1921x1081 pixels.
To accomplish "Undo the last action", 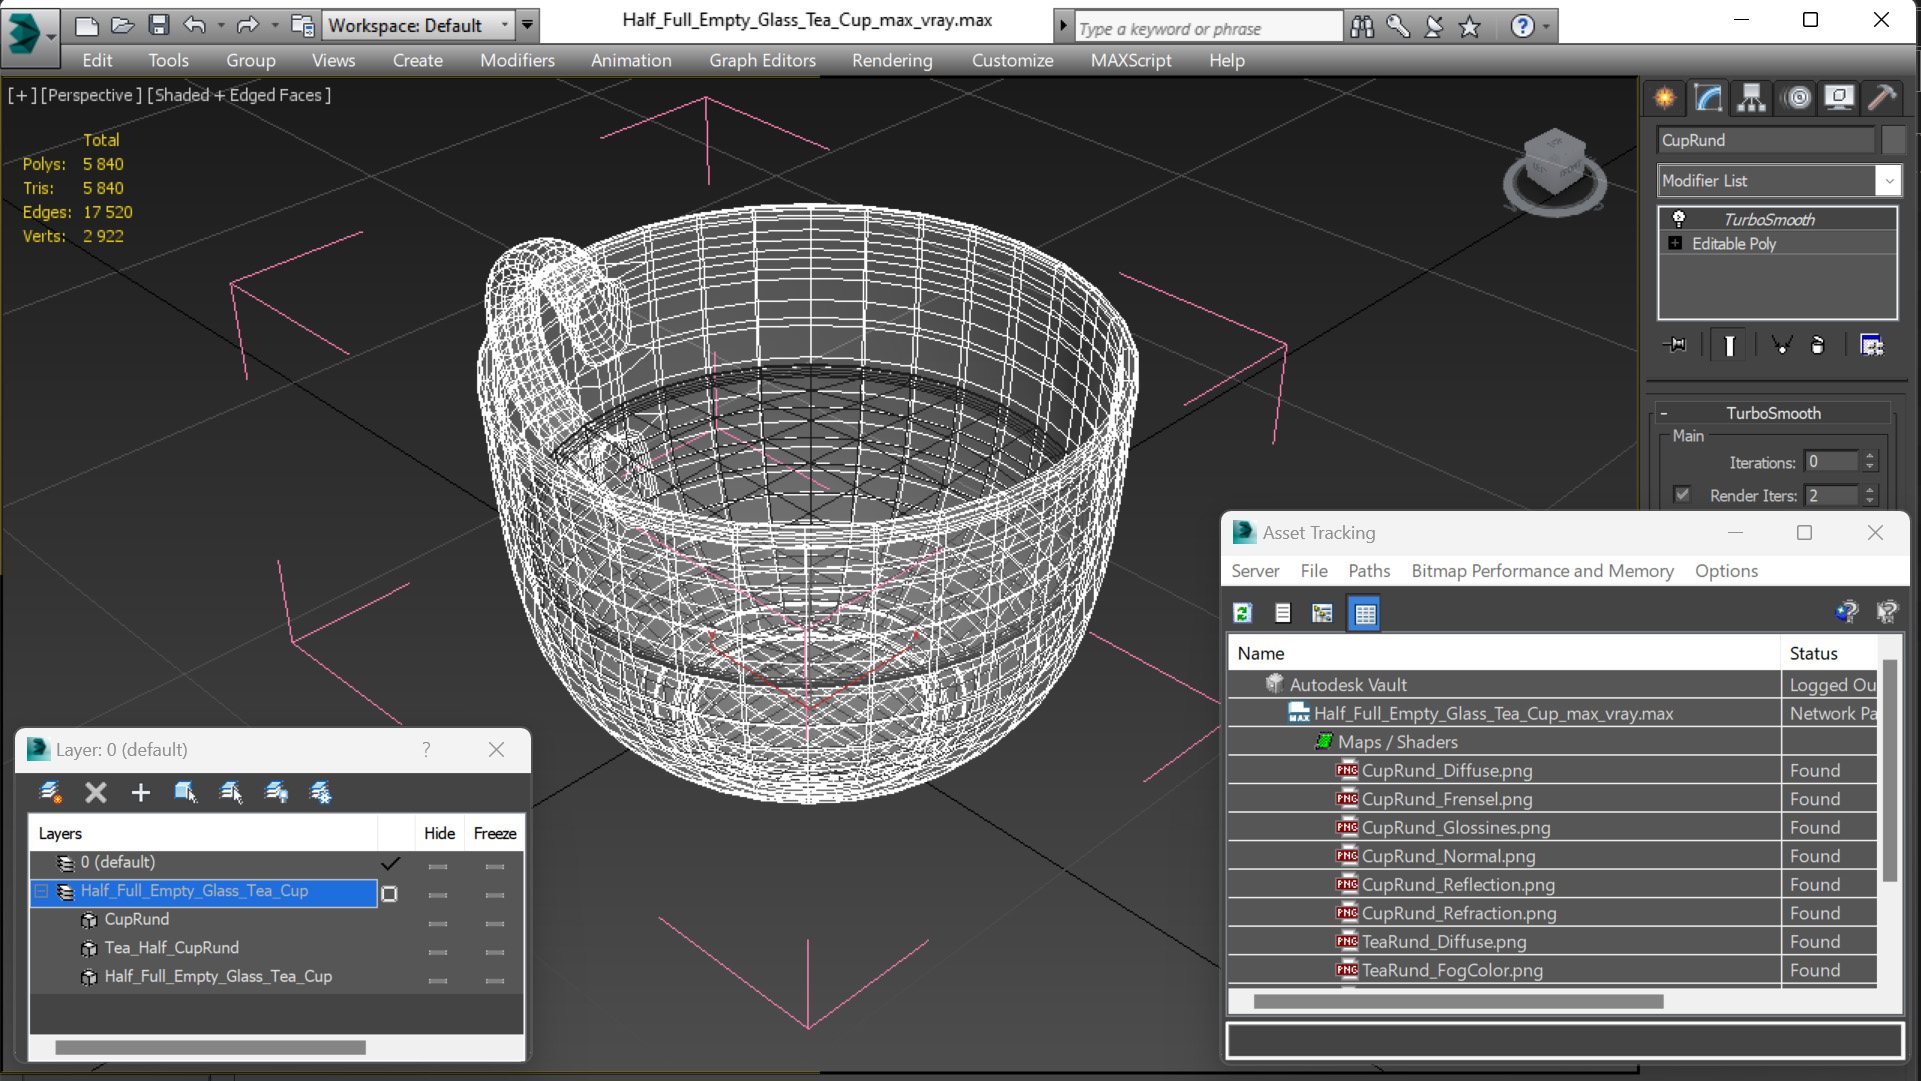I will [195, 25].
